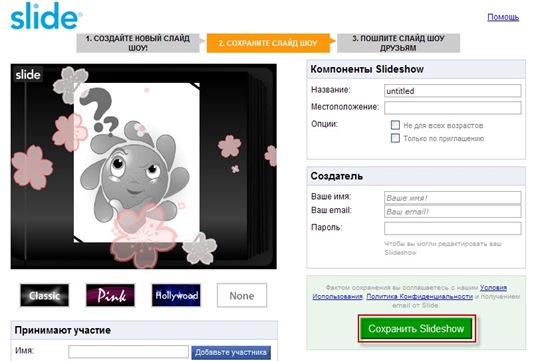This screenshot has height=361, width=538.
Task: Pick the Hollywood theme thumbnail
Action: click(x=176, y=295)
